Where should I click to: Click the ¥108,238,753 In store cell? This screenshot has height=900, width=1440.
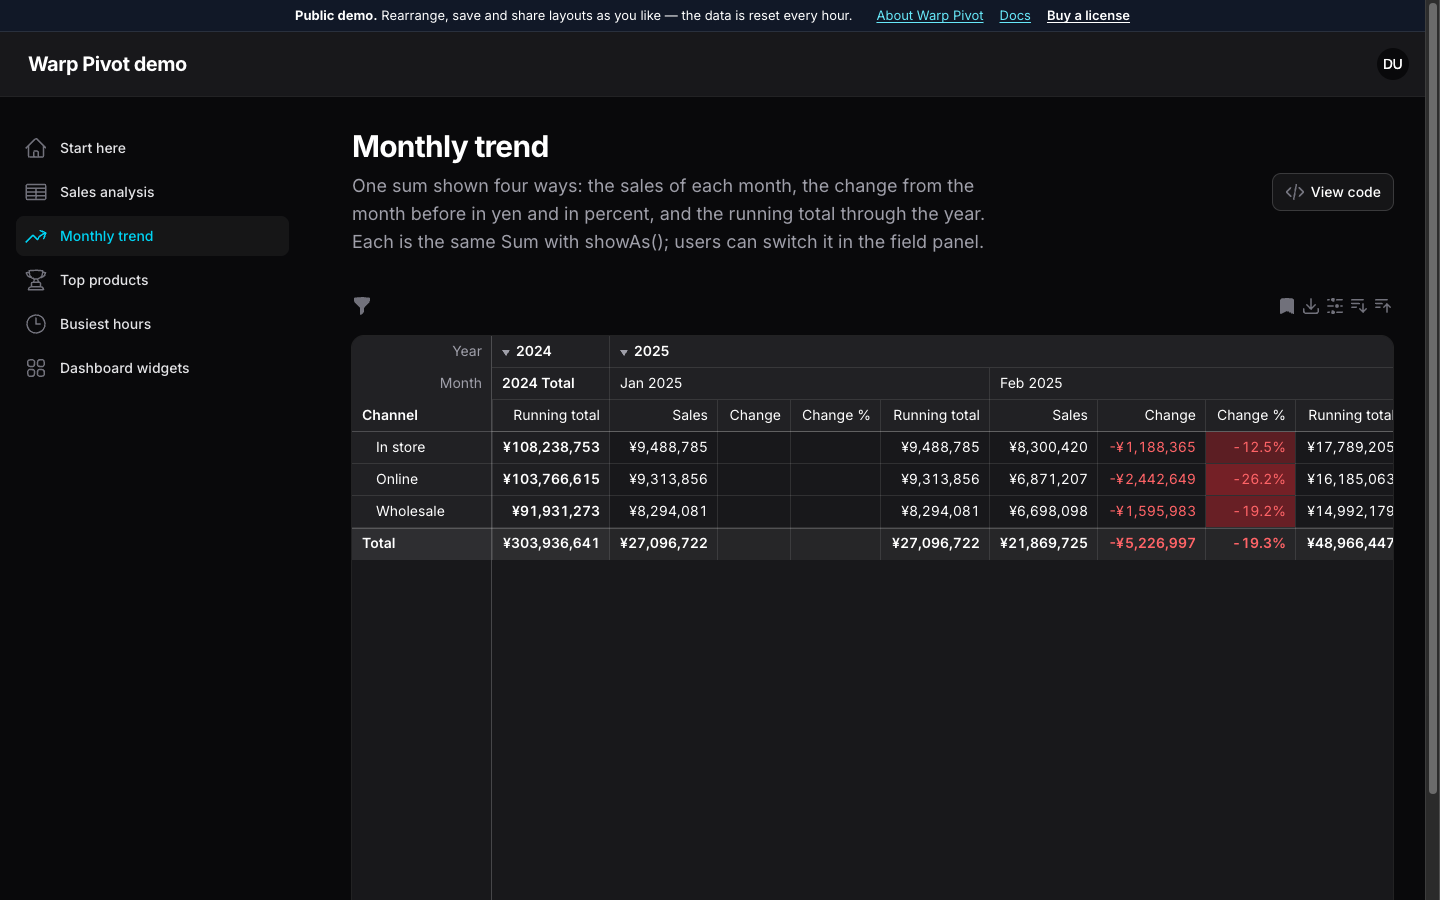pos(551,447)
